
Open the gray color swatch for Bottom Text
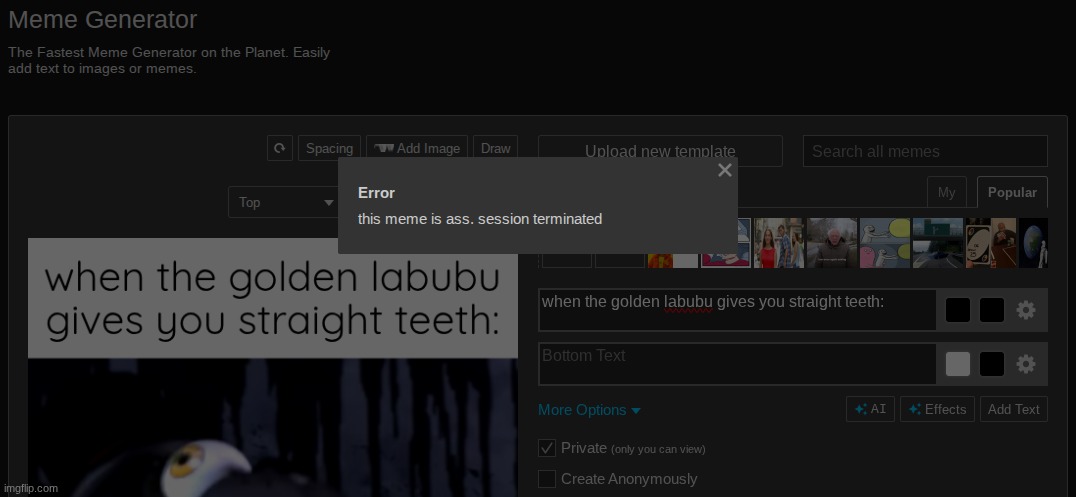pos(957,364)
